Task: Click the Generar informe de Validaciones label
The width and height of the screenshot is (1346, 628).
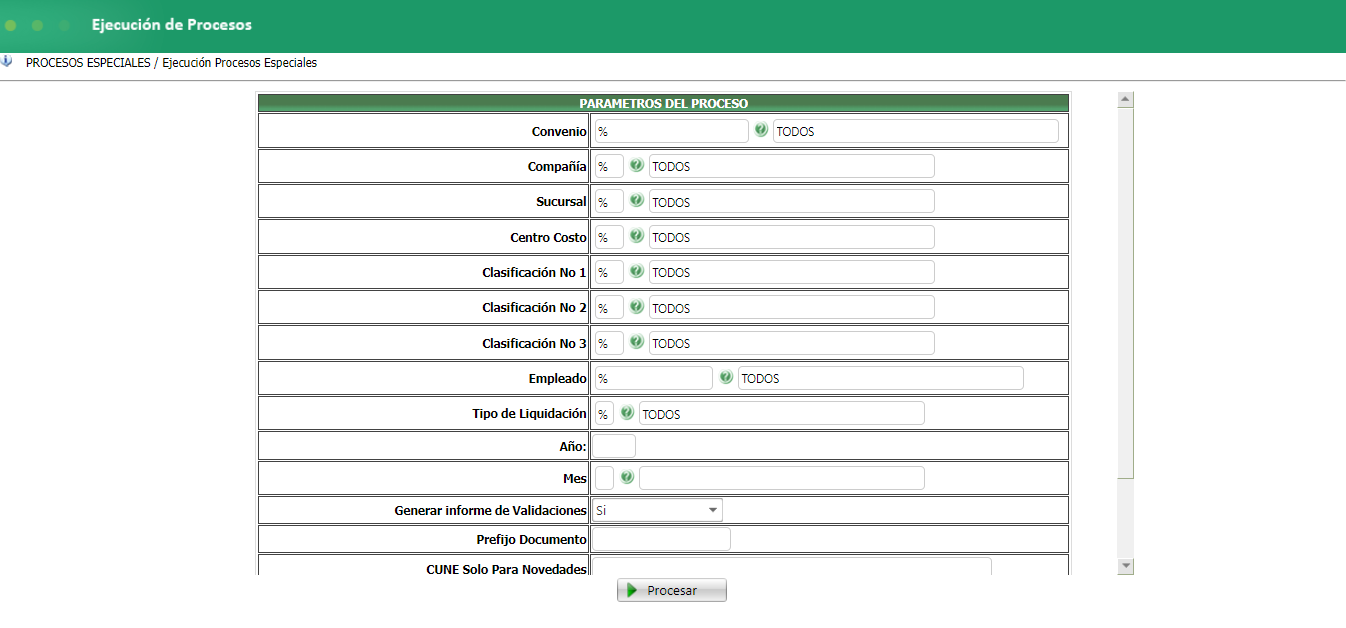Action: tap(490, 510)
